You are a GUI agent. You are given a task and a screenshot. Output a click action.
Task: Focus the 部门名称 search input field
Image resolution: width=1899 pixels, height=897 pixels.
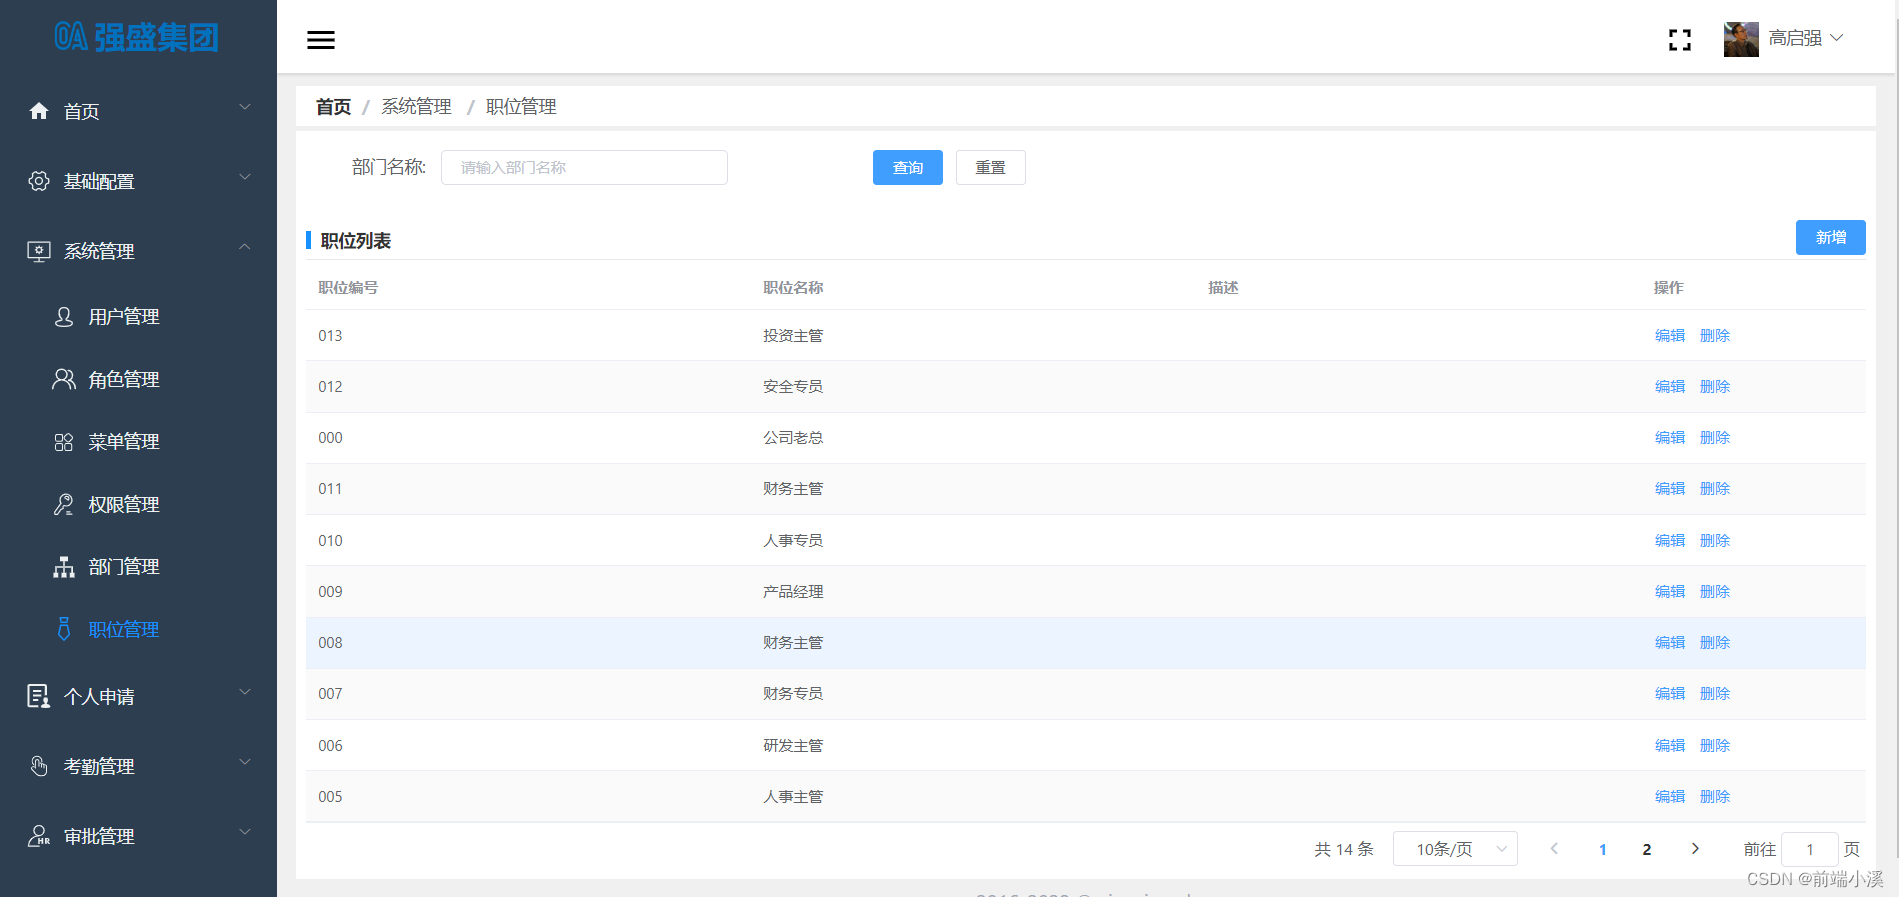584,168
